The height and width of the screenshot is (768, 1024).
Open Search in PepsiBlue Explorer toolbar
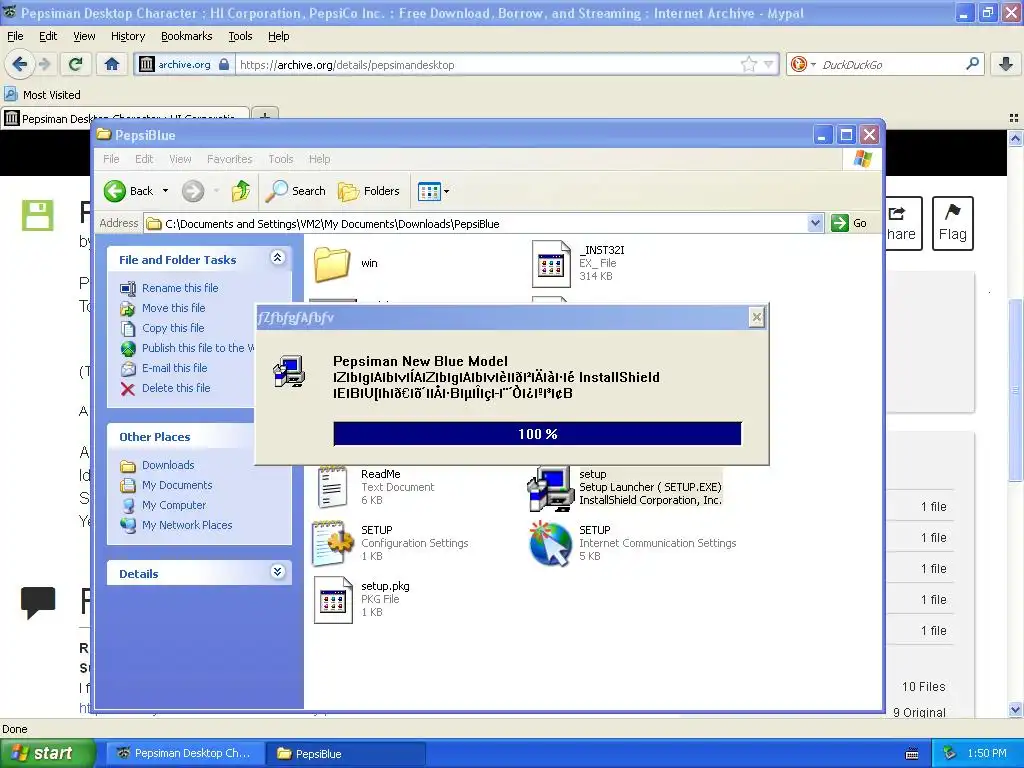[x=296, y=191]
